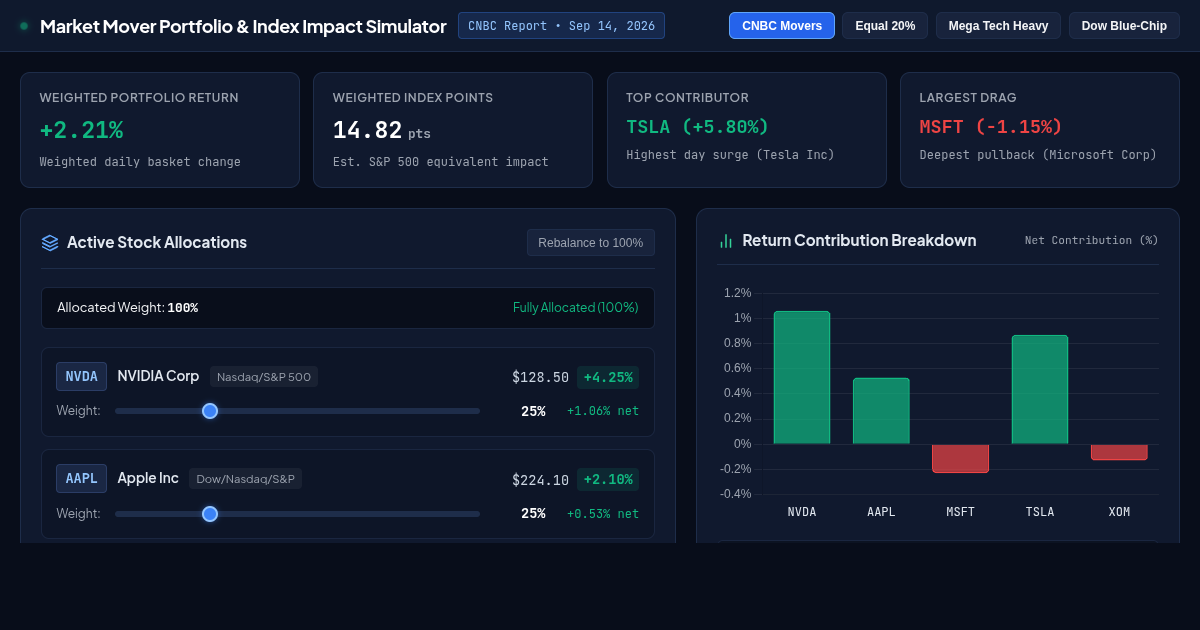Click the MSFT label on the chart axis
Image resolution: width=1200 pixels, height=630 pixels.
960,512
